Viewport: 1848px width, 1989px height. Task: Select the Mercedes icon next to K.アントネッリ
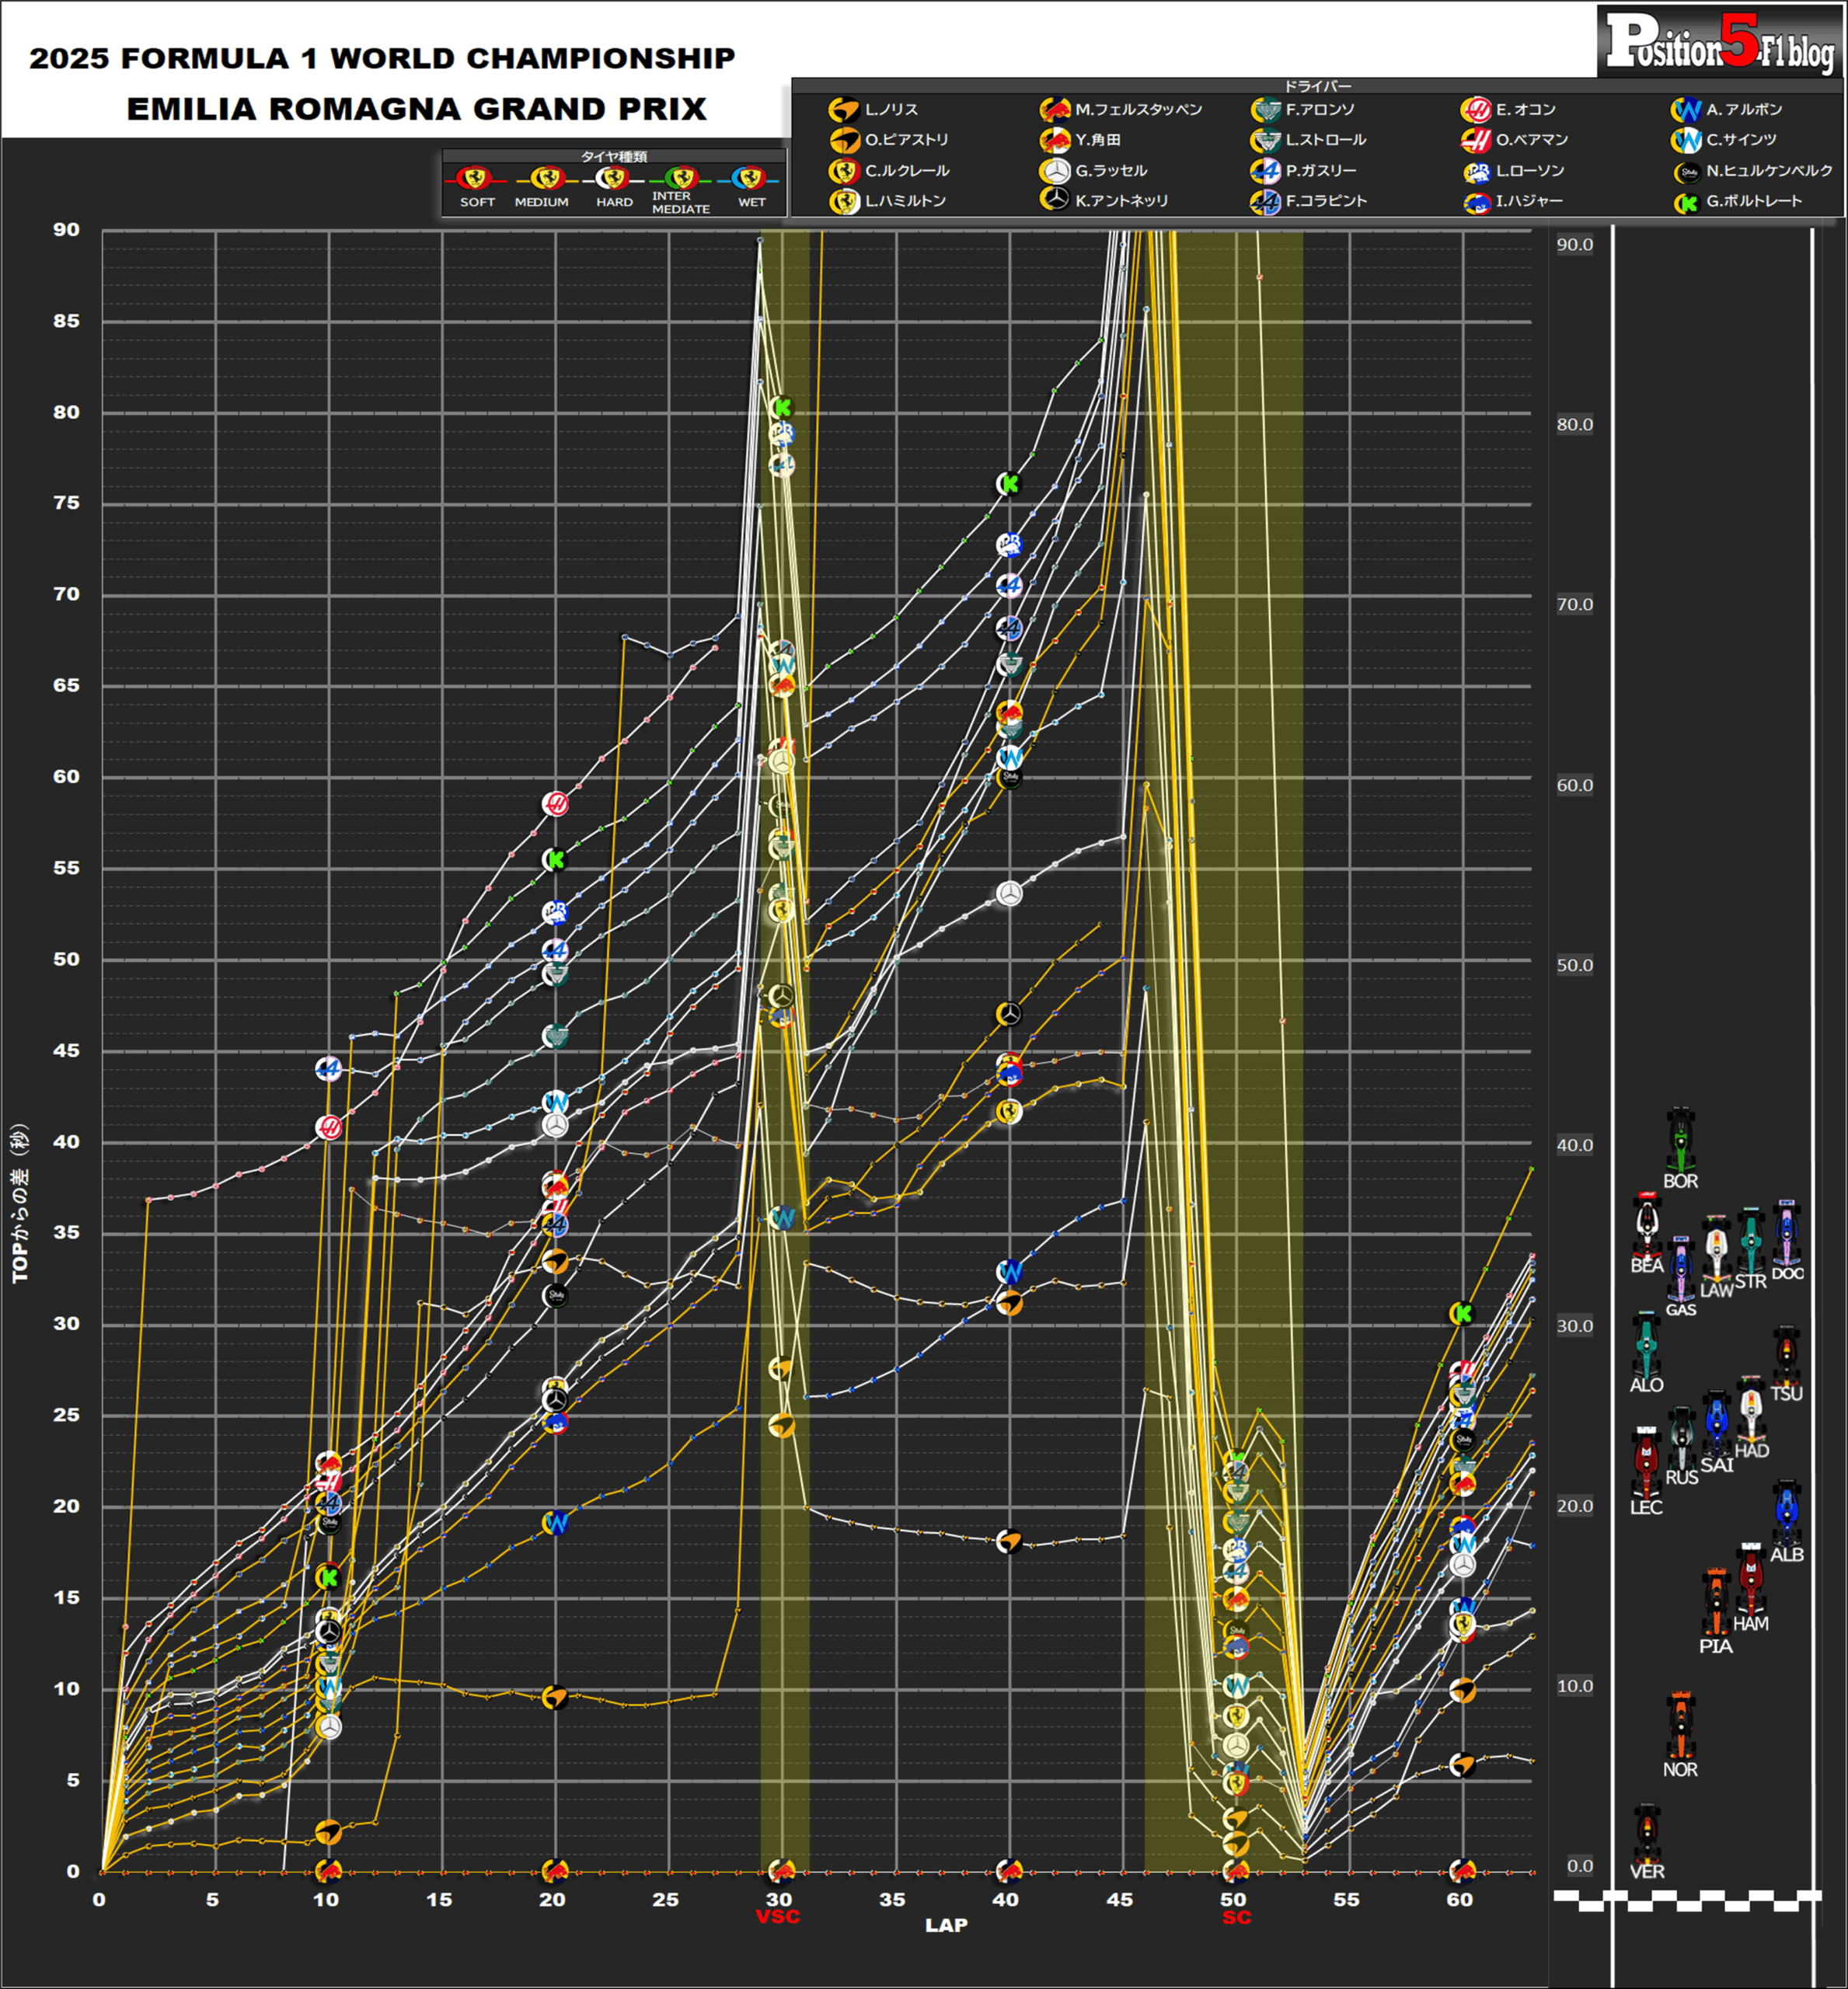(1055, 199)
